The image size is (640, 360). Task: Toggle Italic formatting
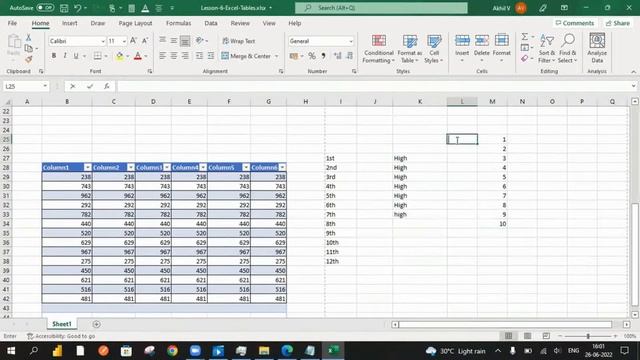click(x=64, y=56)
